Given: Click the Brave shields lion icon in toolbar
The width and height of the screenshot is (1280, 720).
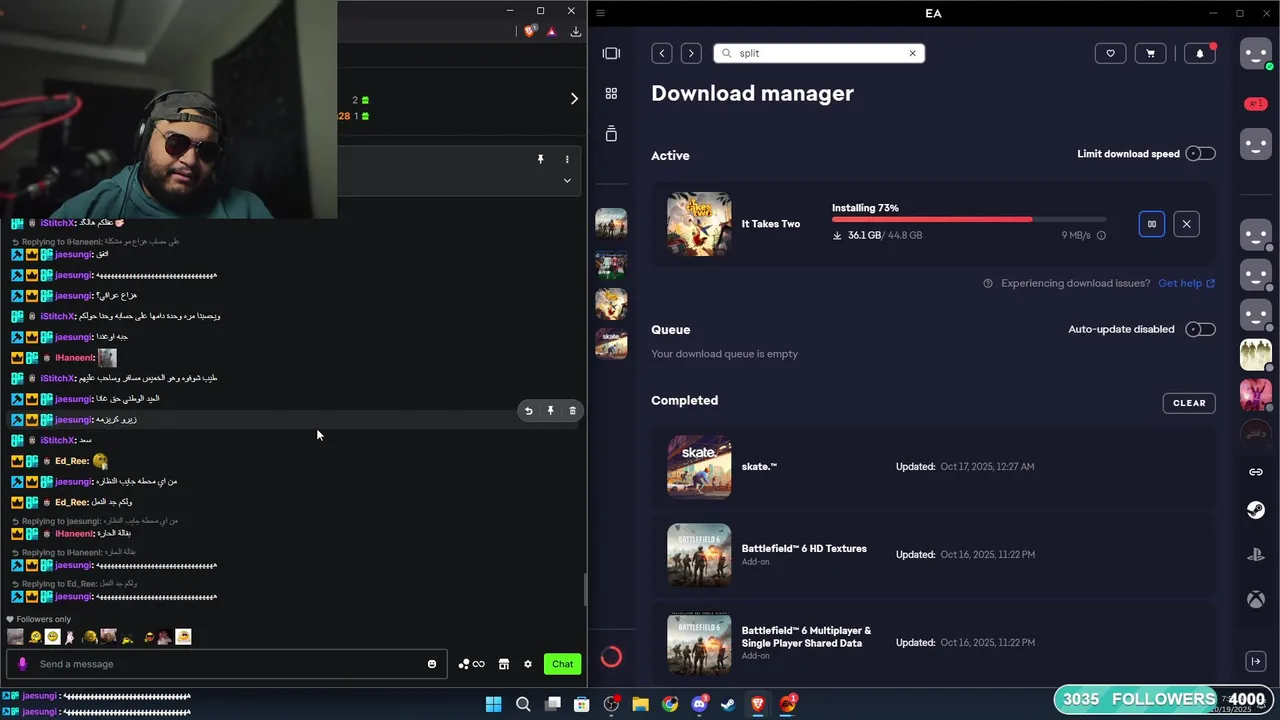Looking at the screenshot, I should click(x=529, y=32).
